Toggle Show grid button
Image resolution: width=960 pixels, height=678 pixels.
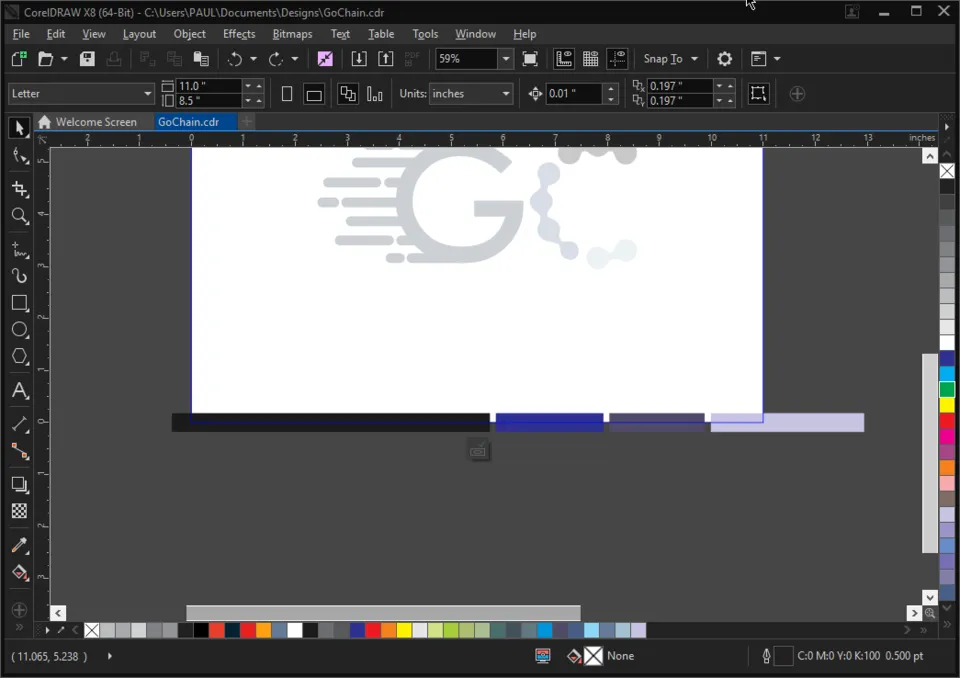click(x=590, y=59)
